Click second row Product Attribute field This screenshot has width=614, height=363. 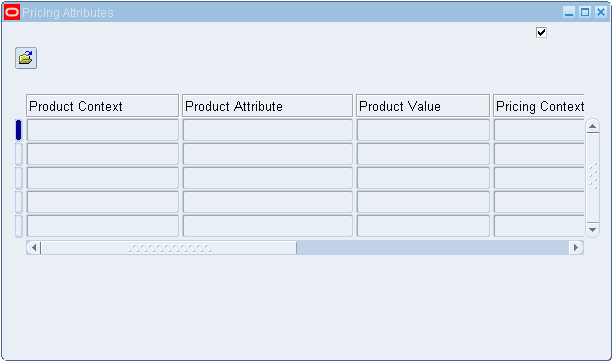click(268, 154)
